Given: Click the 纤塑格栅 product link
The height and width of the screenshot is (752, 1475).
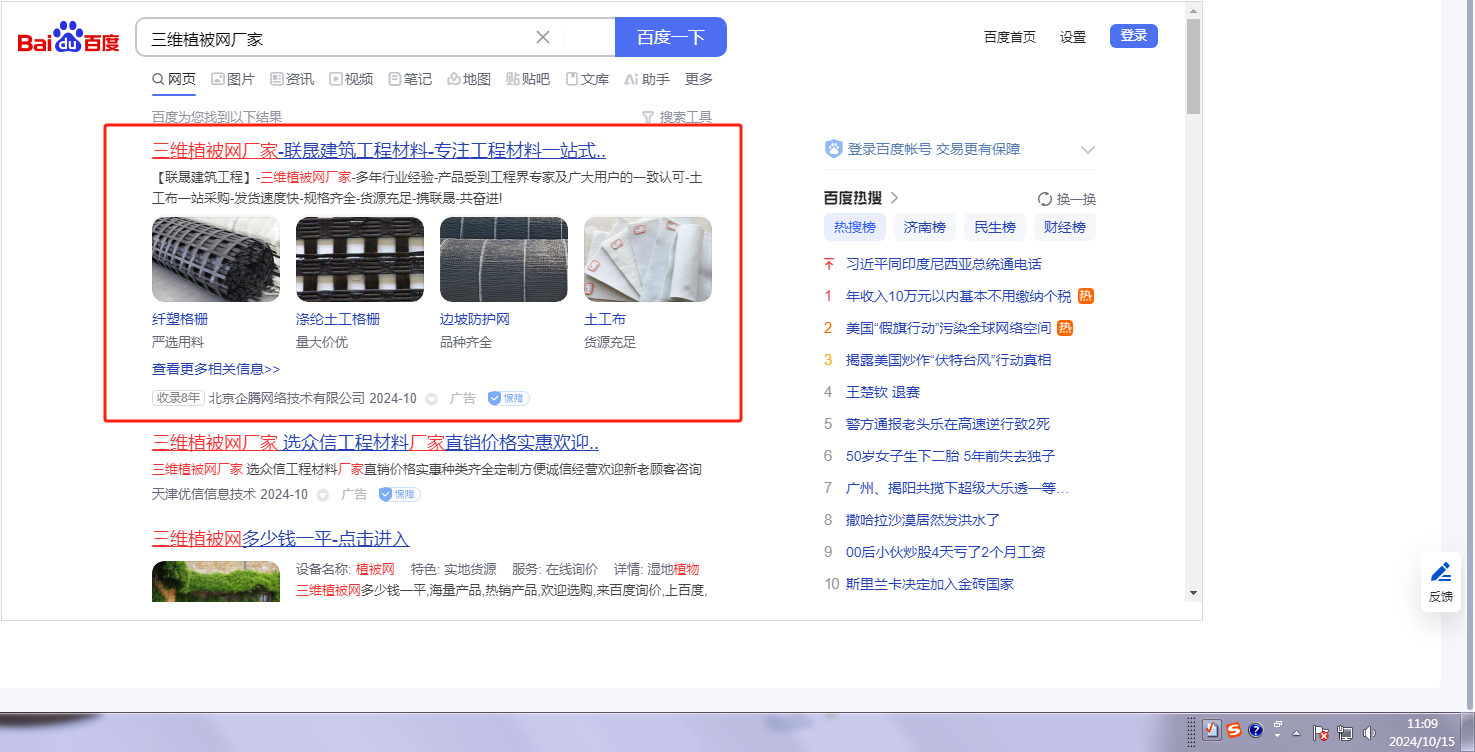Looking at the screenshot, I should 180,319.
